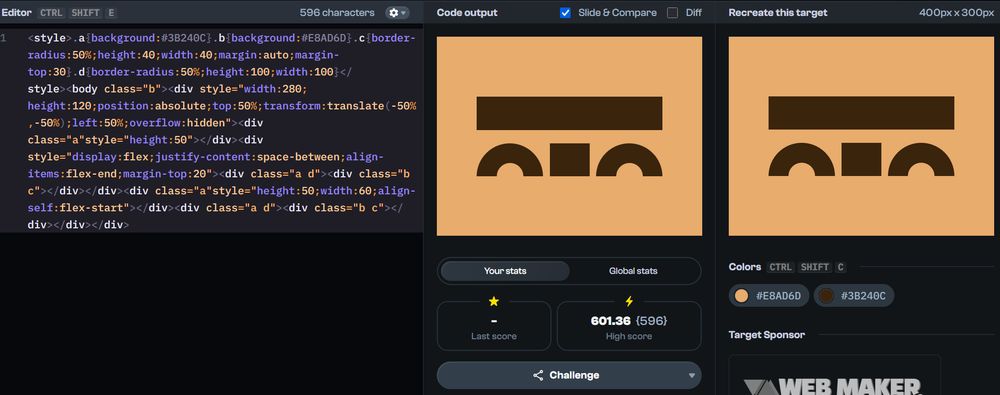The height and width of the screenshot is (395, 1000).
Task: Click the Last score card
Action: point(494,325)
